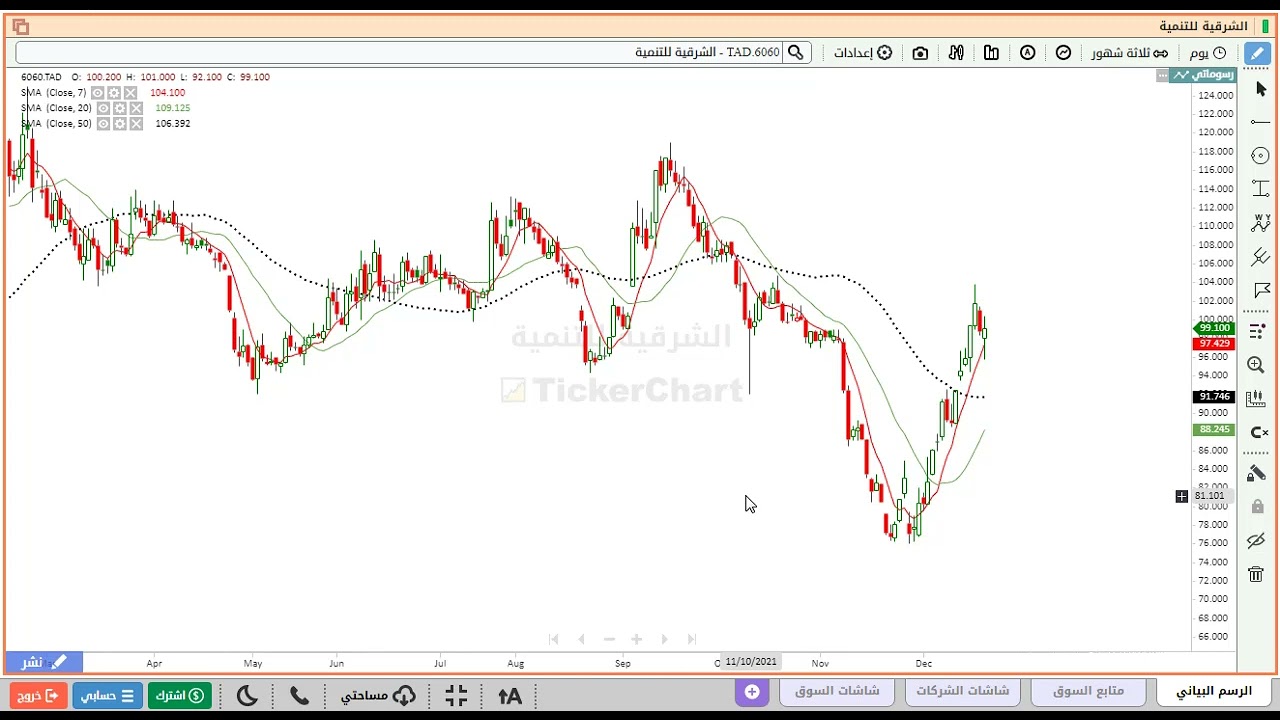The width and height of the screenshot is (1280, 720).
Task: Click the symbol search magnifier icon
Action: 796,53
